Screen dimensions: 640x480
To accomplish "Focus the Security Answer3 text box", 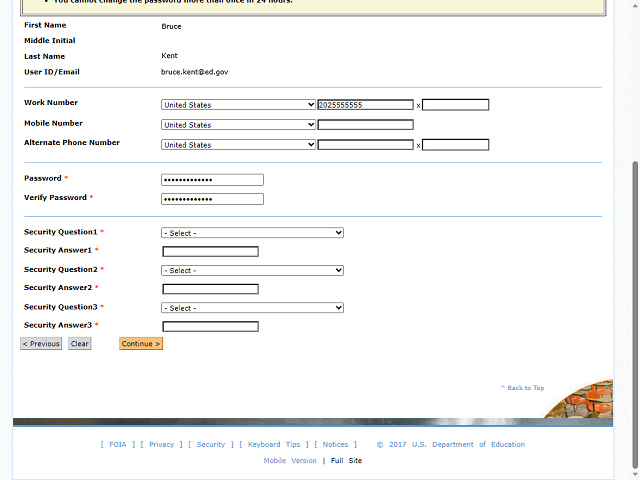I will 211,327.
